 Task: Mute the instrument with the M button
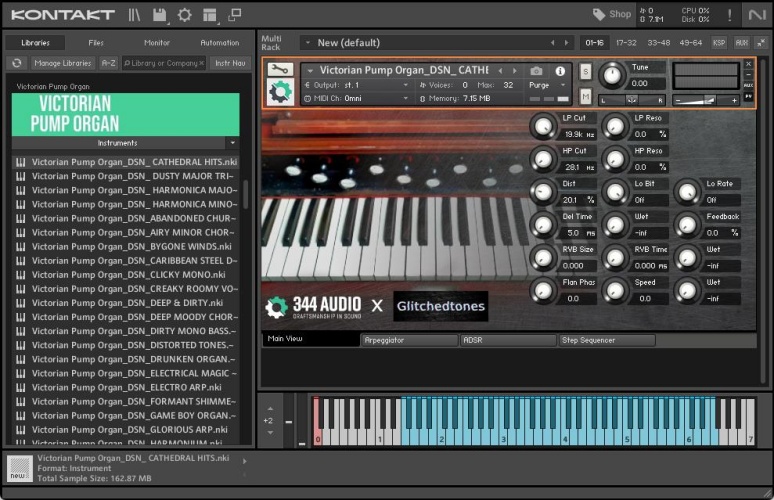pyautogui.click(x=585, y=97)
